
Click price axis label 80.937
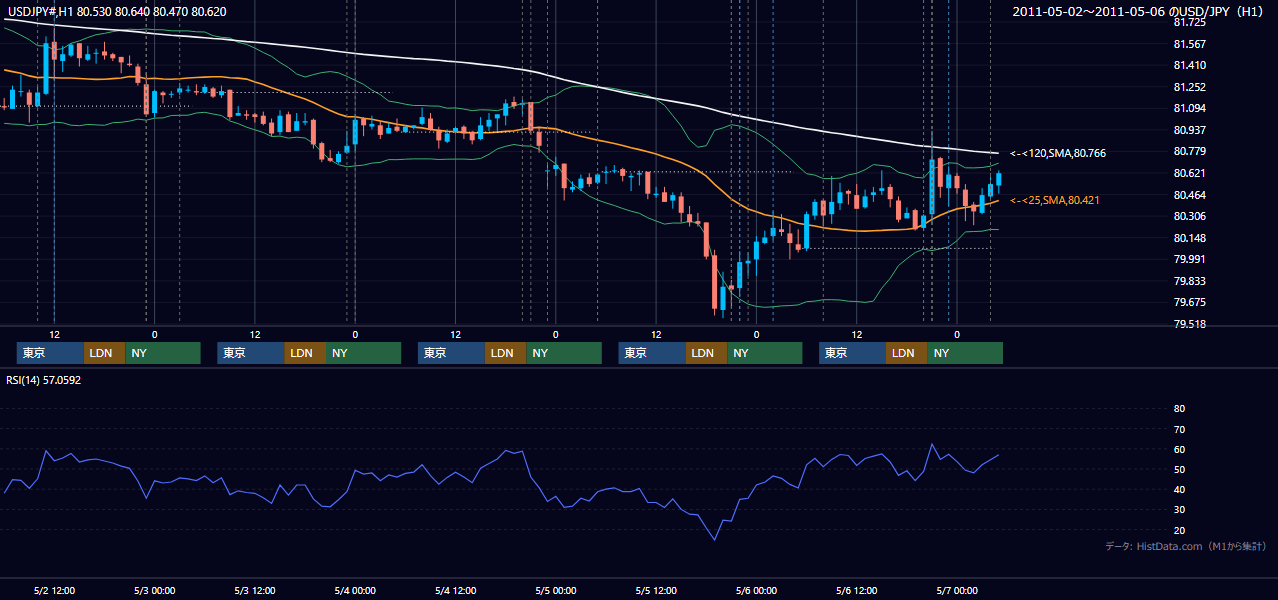(1189, 130)
